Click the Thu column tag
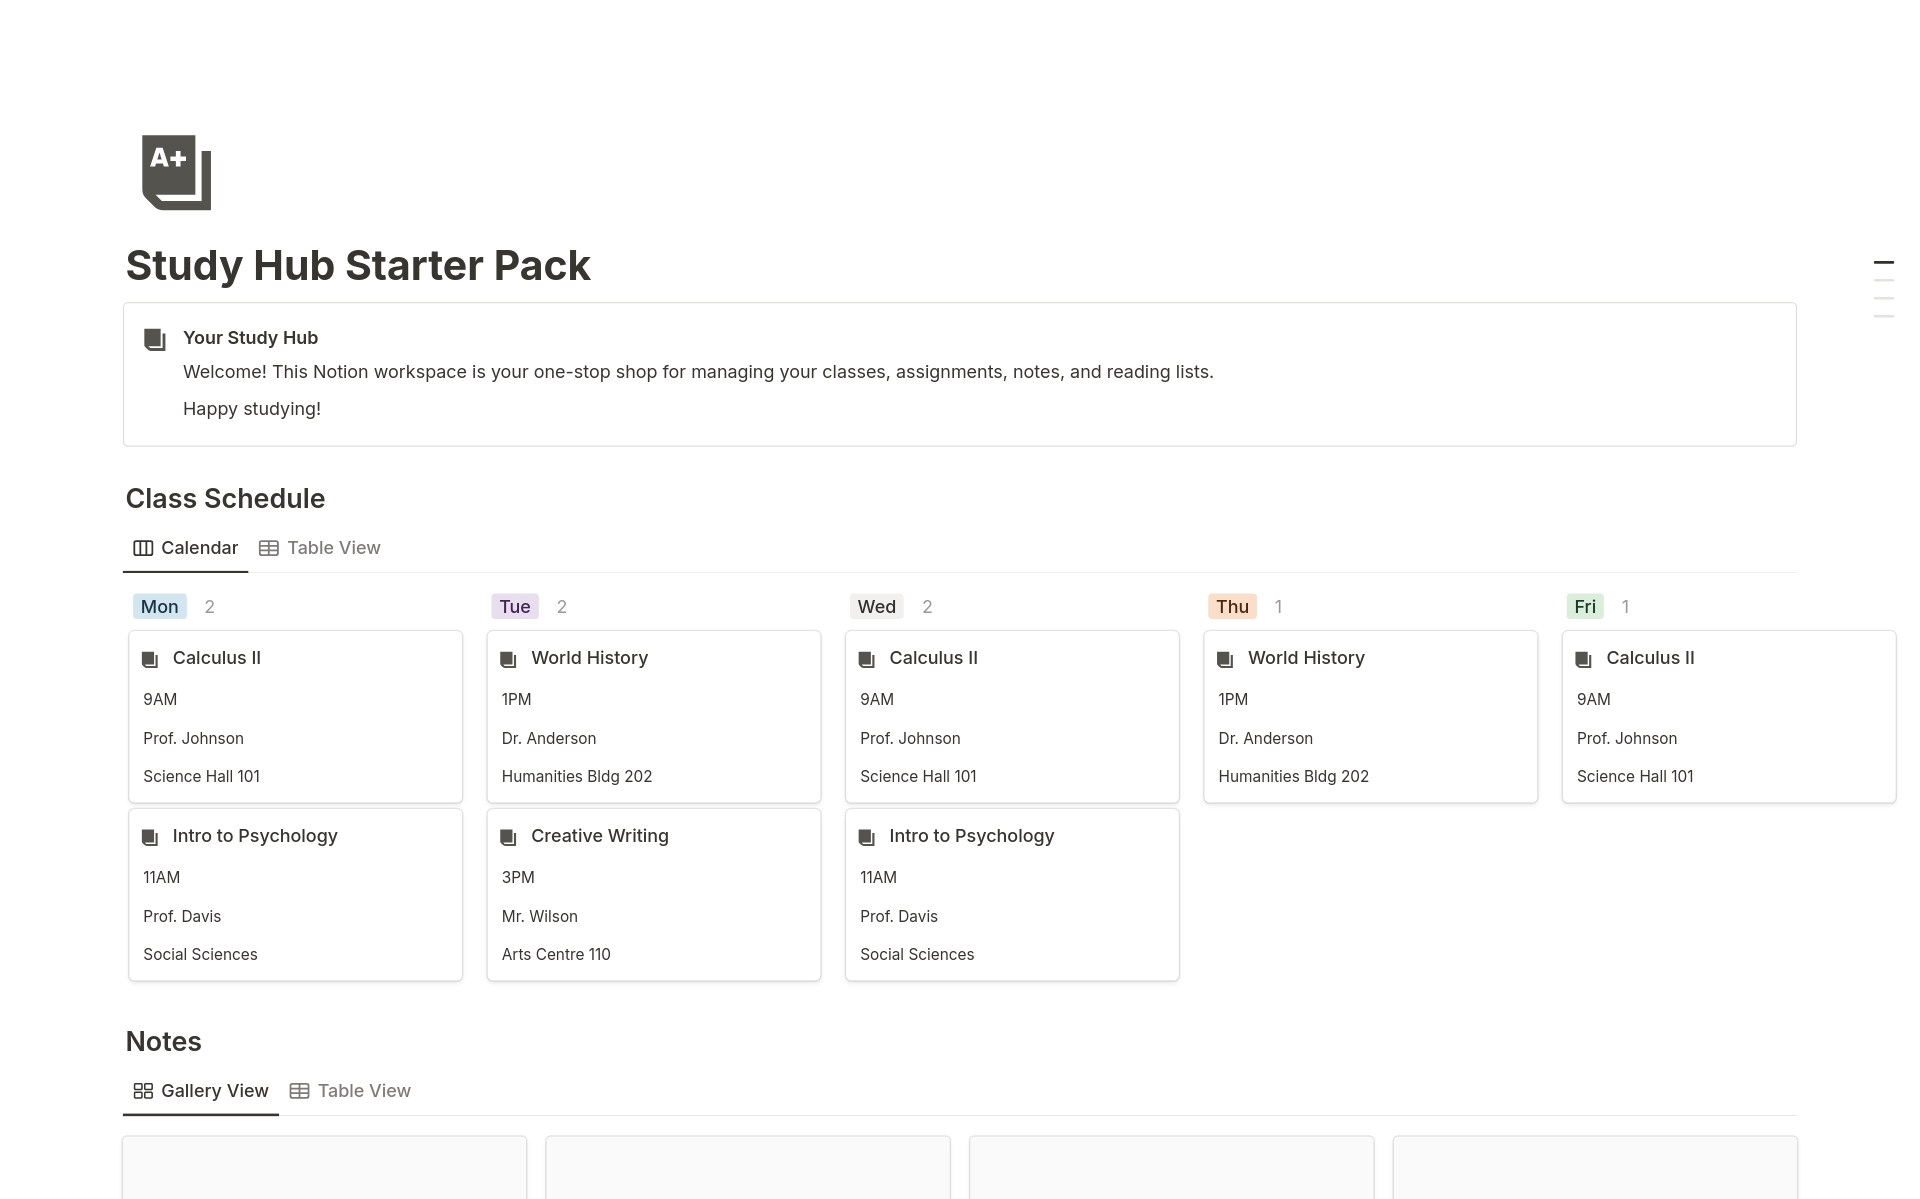The image size is (1920, 1199). tap(1232, 607)
